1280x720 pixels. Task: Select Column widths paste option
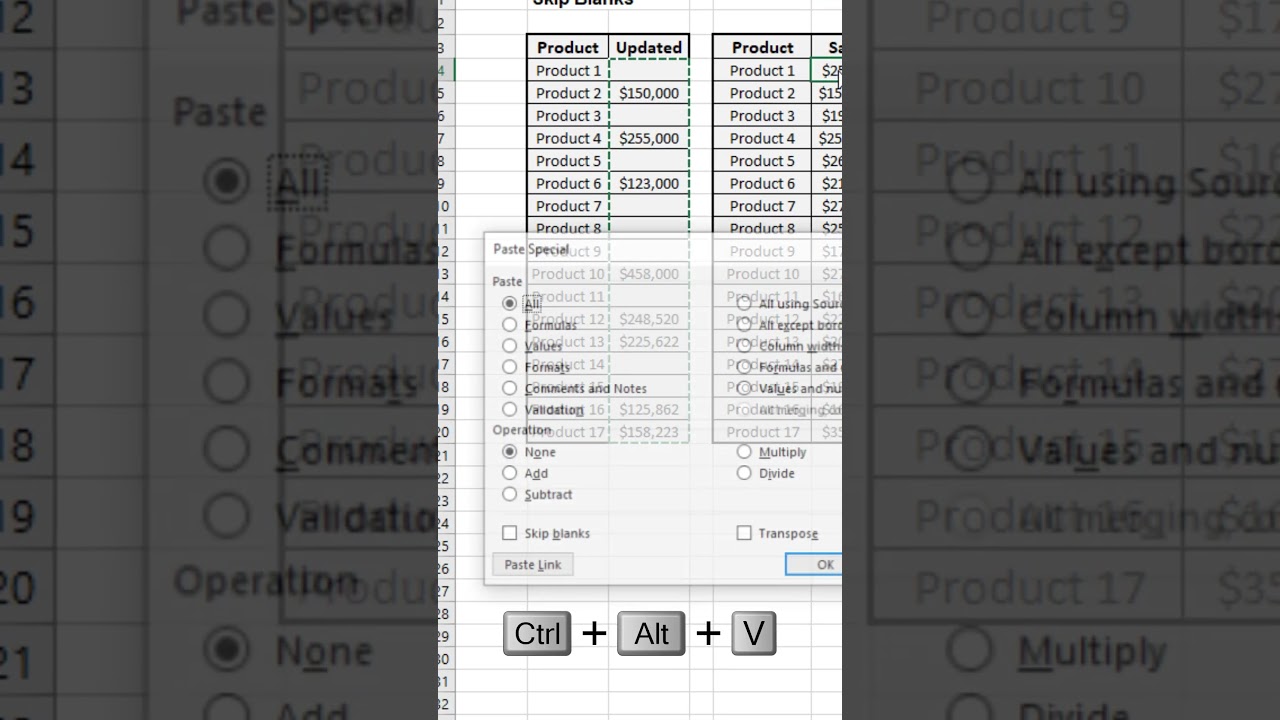(x=744, y=346)
